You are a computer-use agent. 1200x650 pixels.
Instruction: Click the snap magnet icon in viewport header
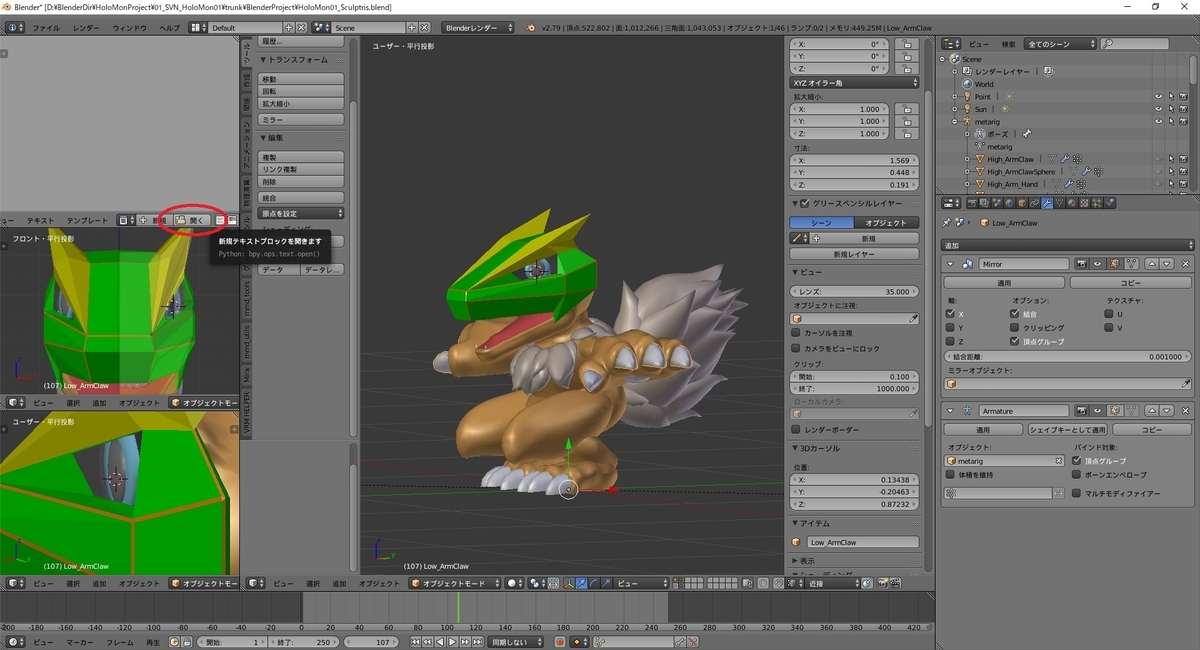click(779, 583)
